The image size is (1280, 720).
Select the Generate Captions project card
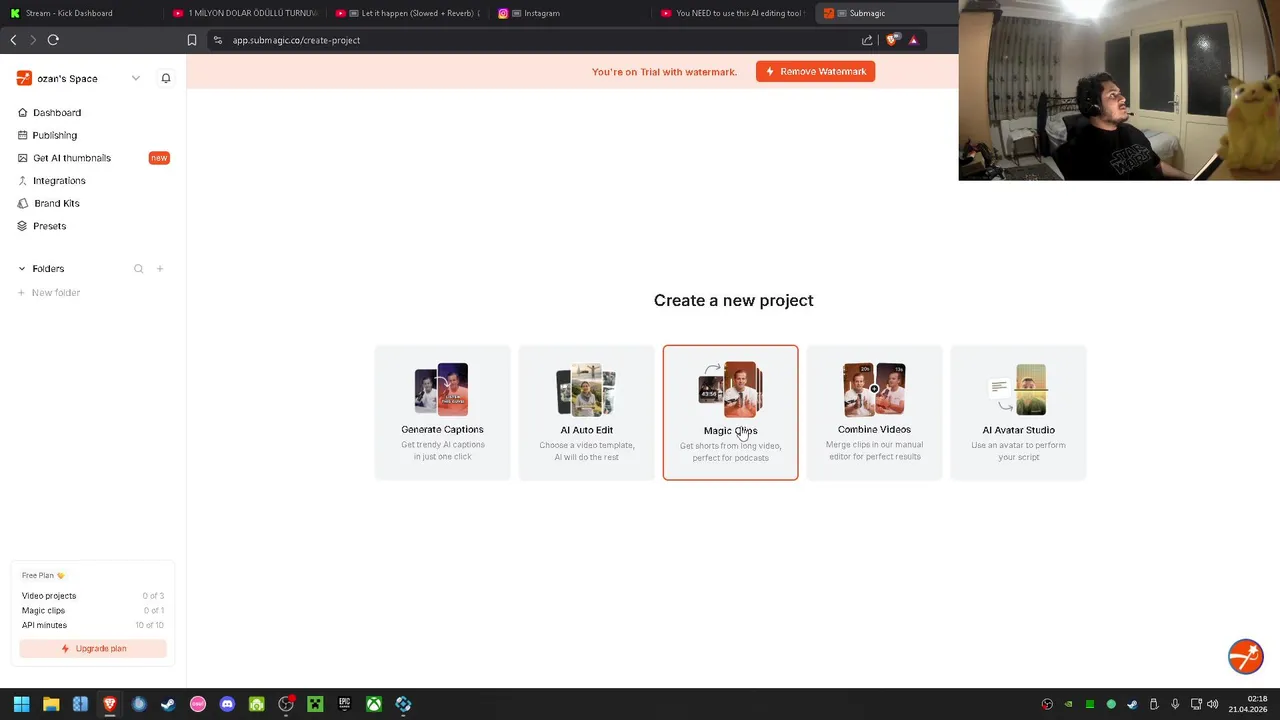[x=442, y=412]
